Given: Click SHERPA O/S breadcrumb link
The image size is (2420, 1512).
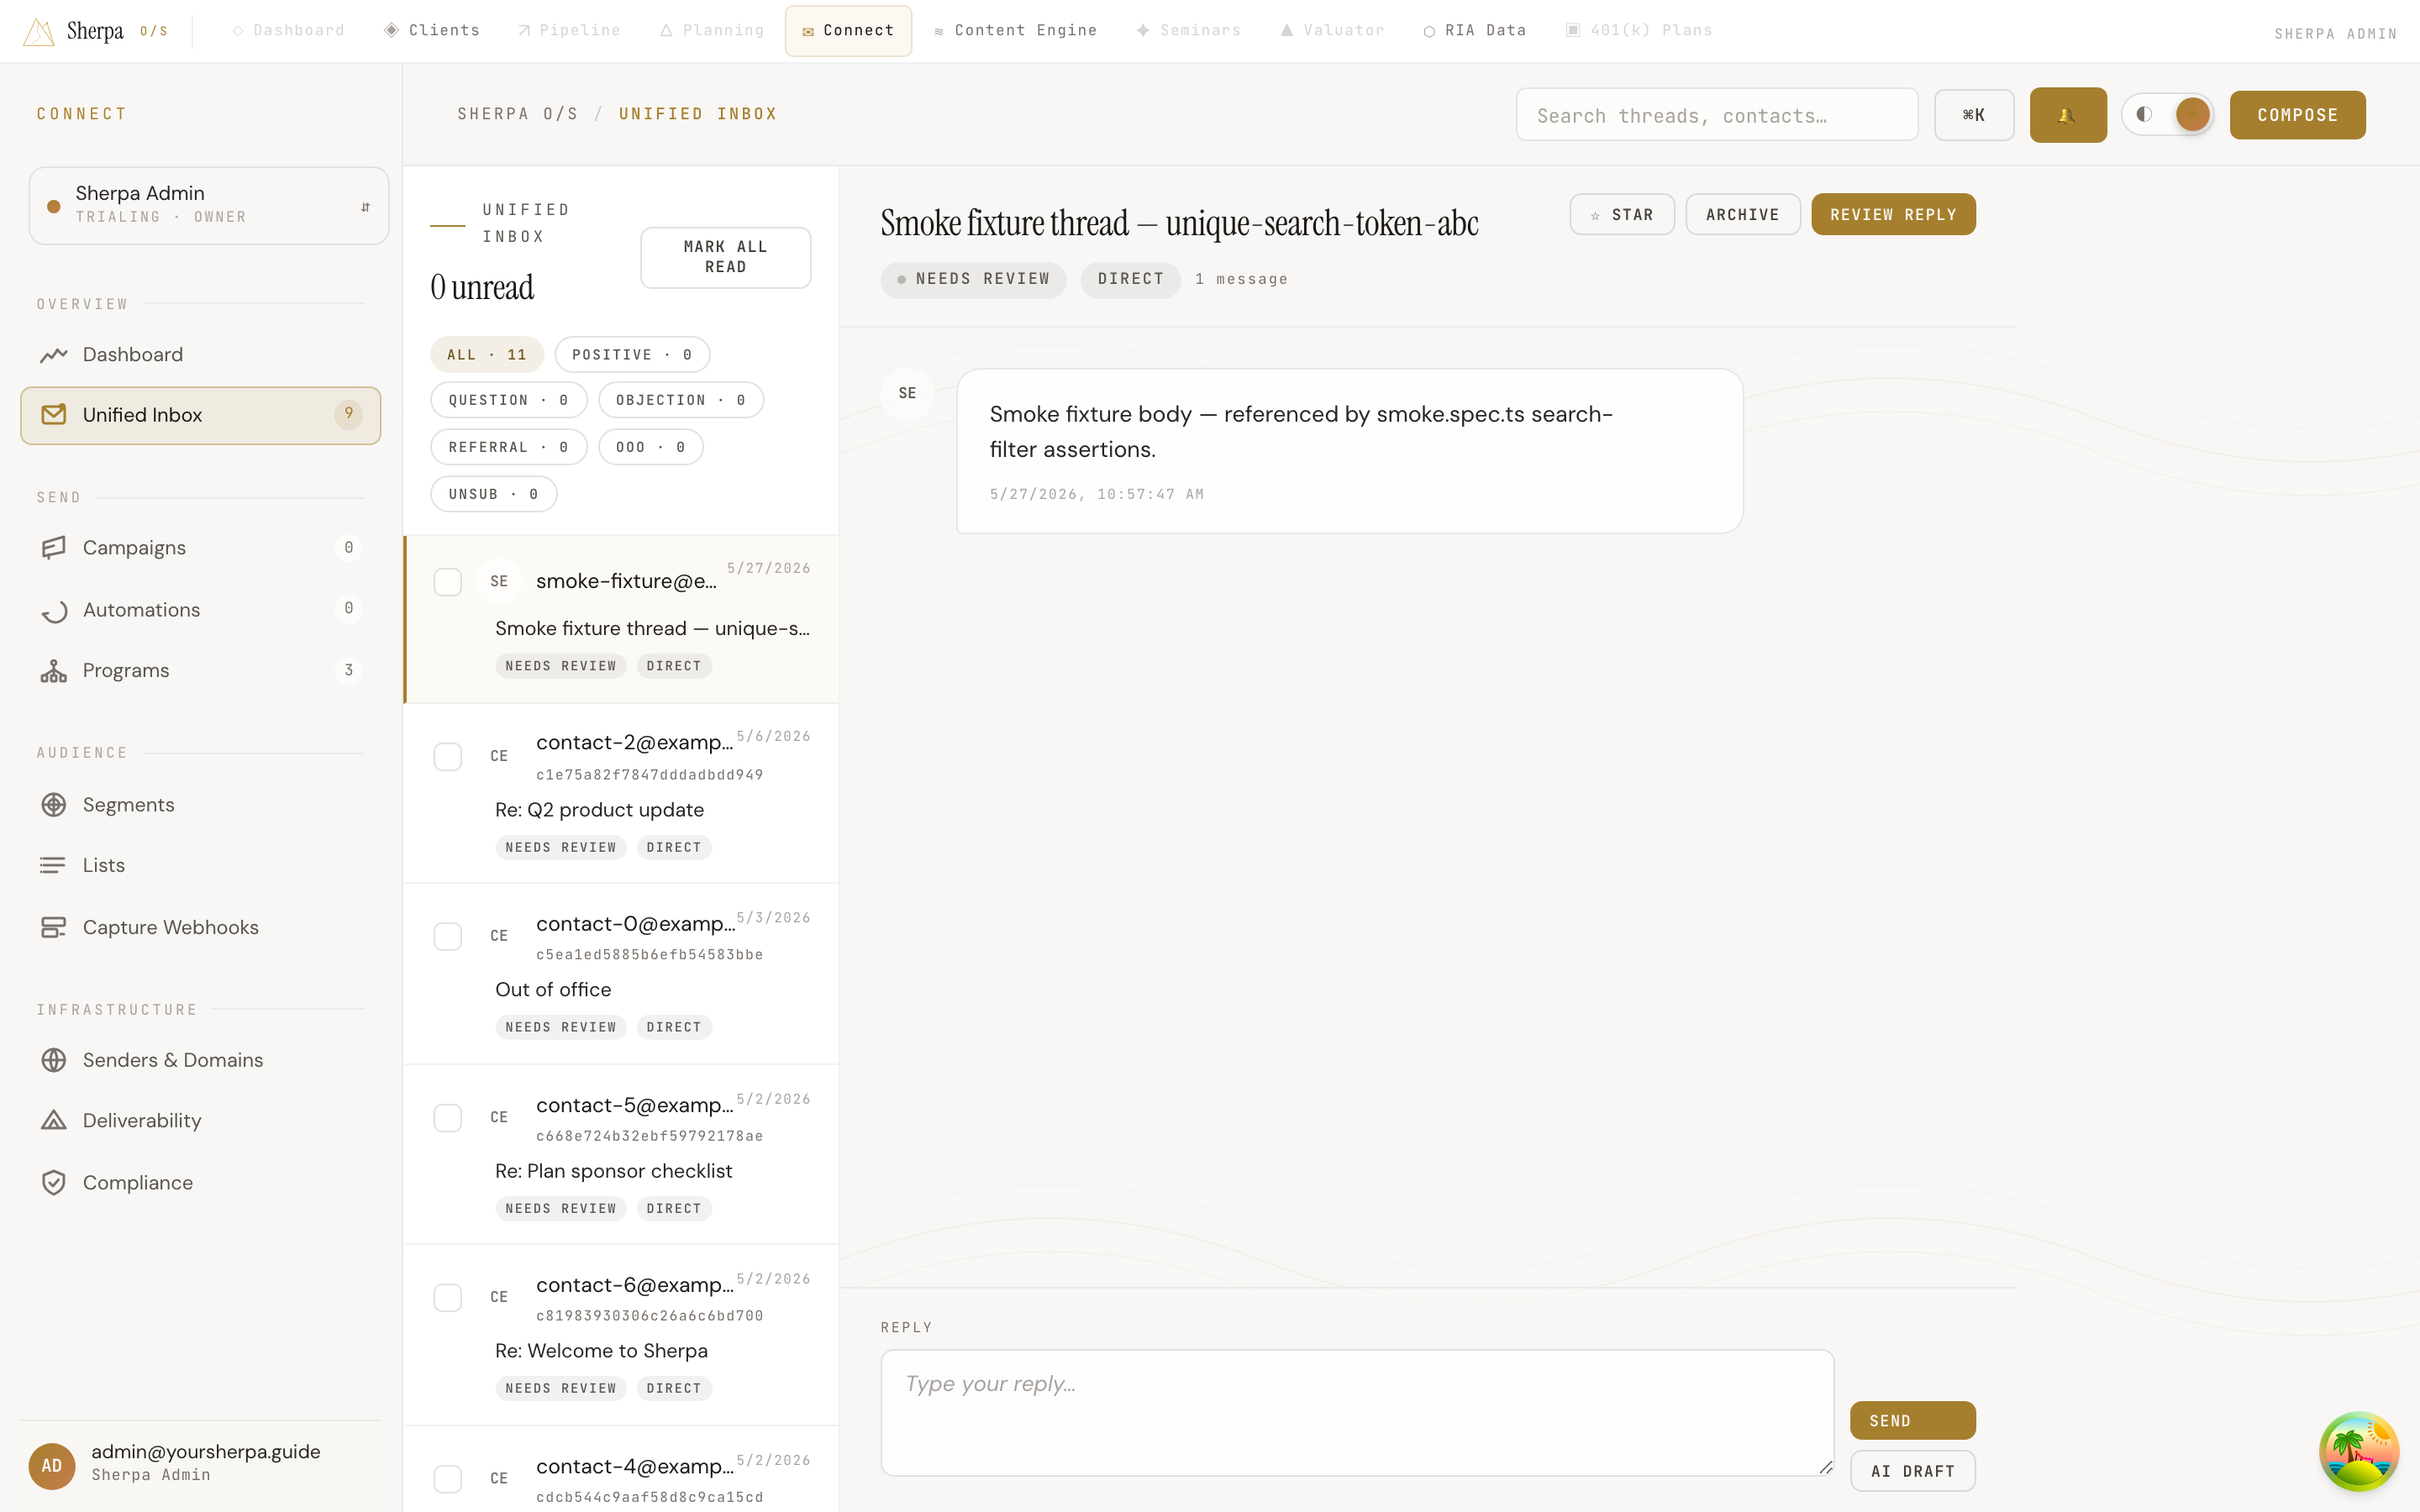Looking at the screenshot, I should (517, 114).
